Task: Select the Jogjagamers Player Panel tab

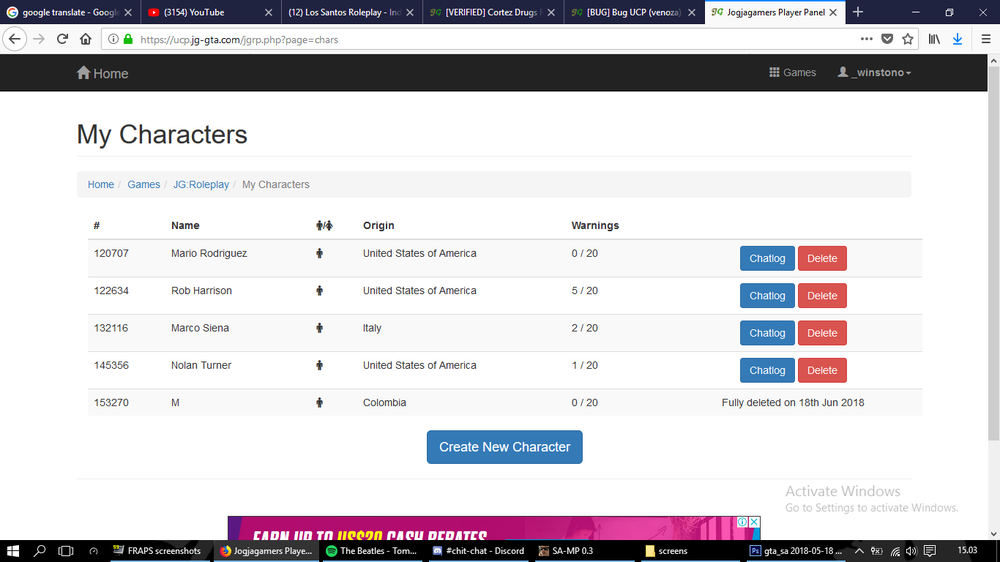Action: [775, 13]
